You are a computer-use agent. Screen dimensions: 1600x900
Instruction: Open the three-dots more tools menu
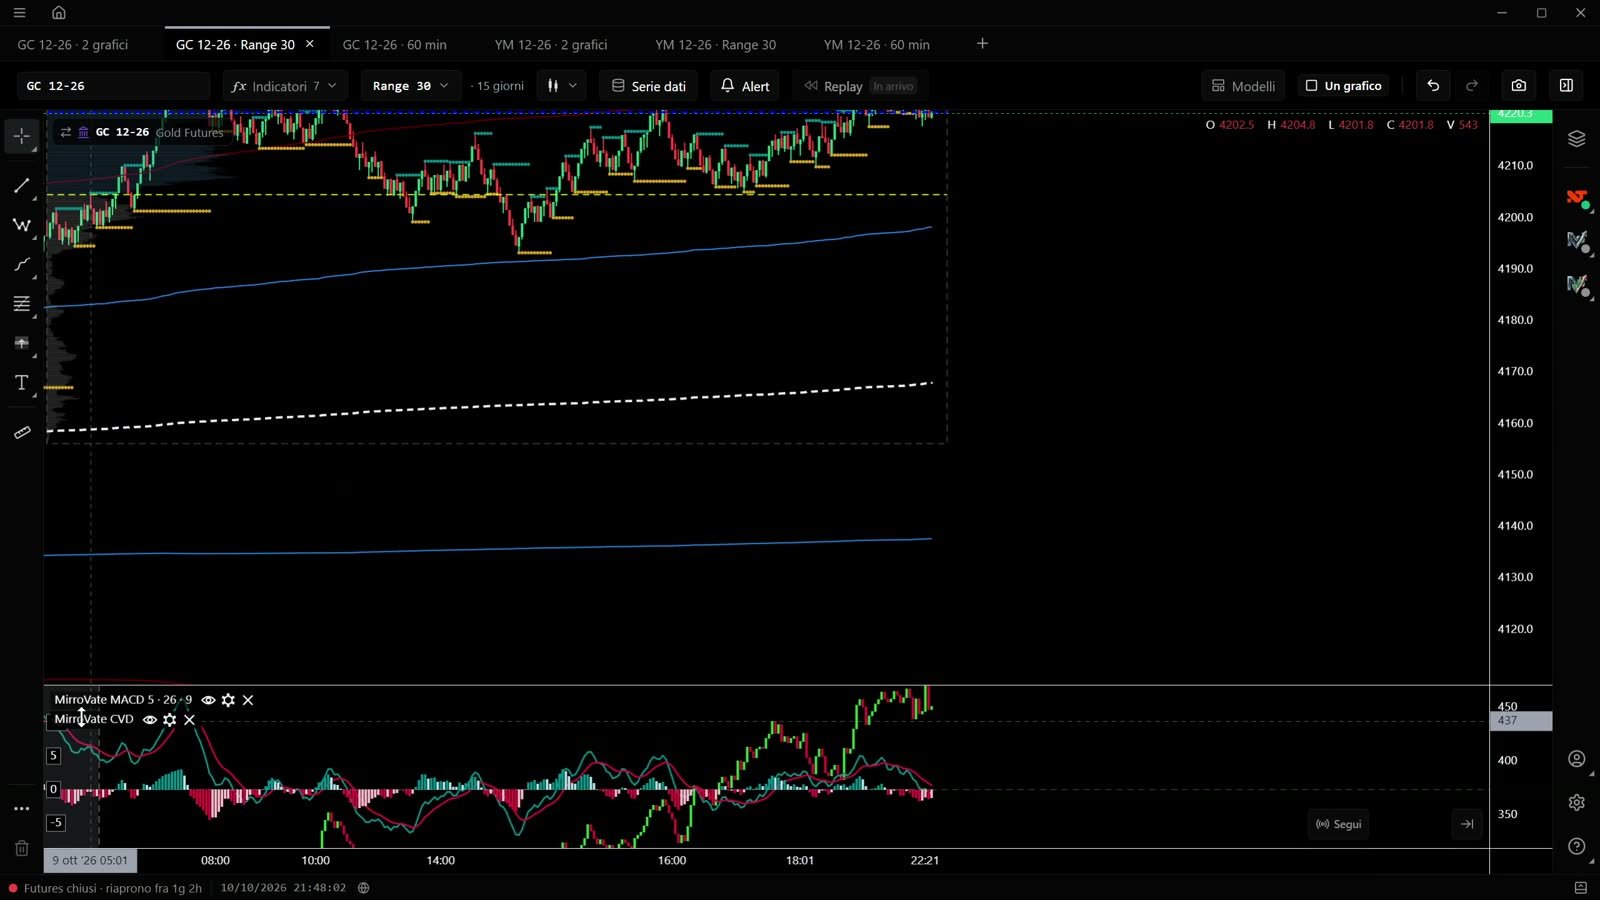22,809
